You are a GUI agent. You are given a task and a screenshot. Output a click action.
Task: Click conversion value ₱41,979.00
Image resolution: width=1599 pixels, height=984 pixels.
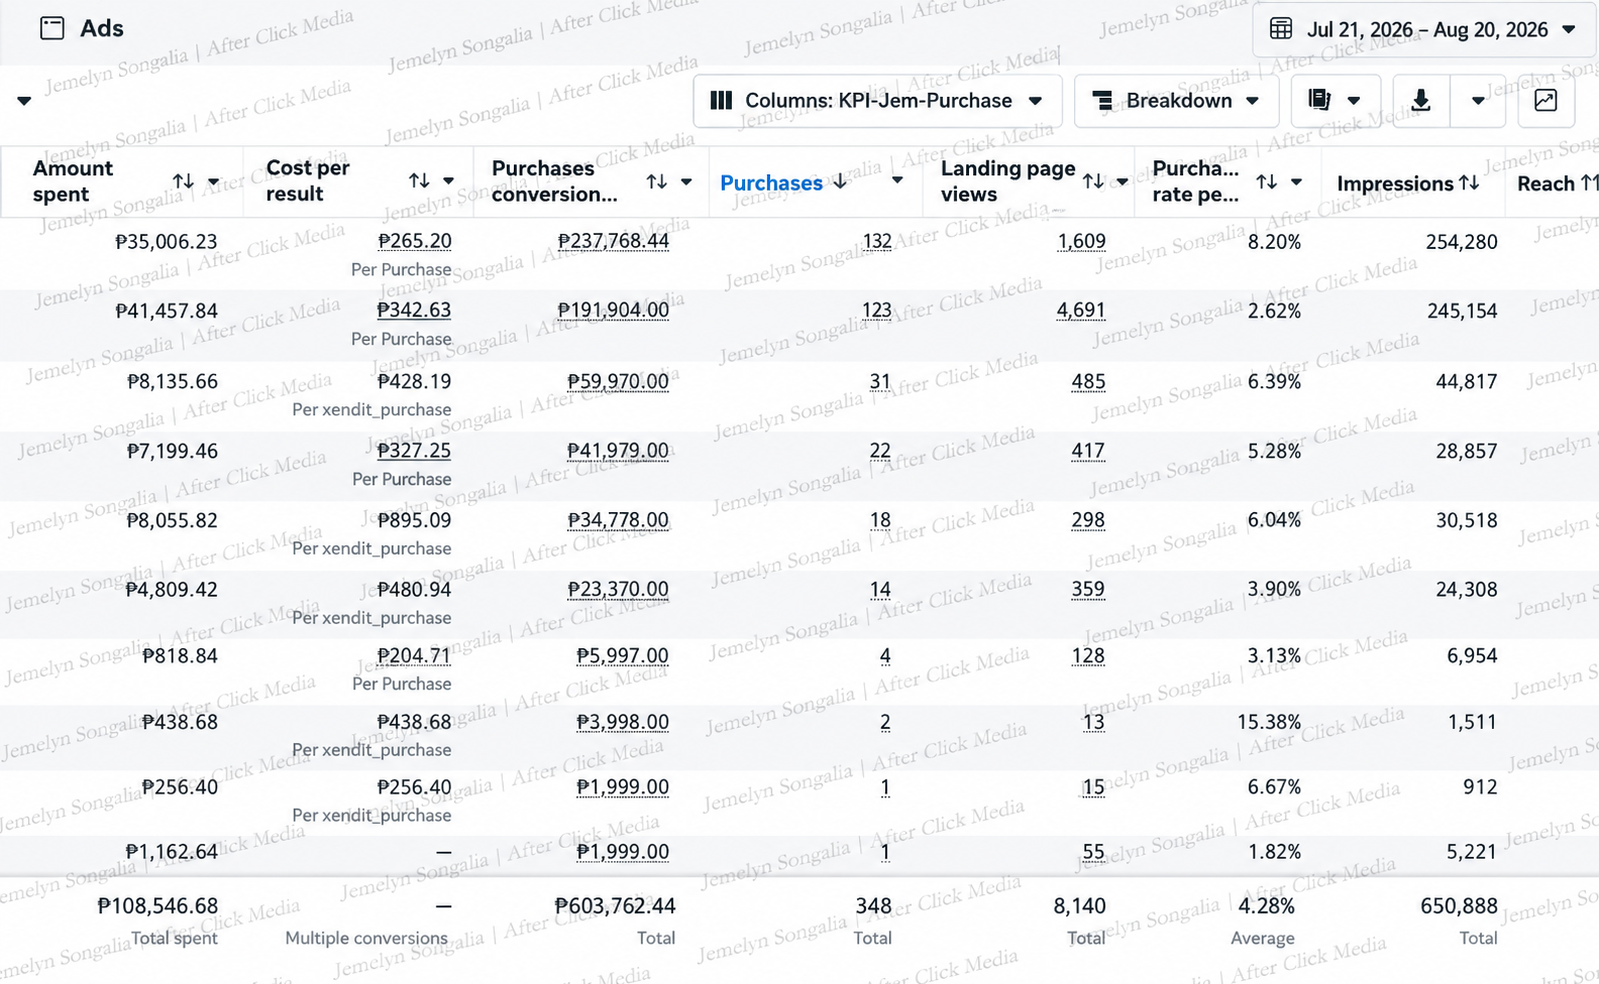point(618,451)
